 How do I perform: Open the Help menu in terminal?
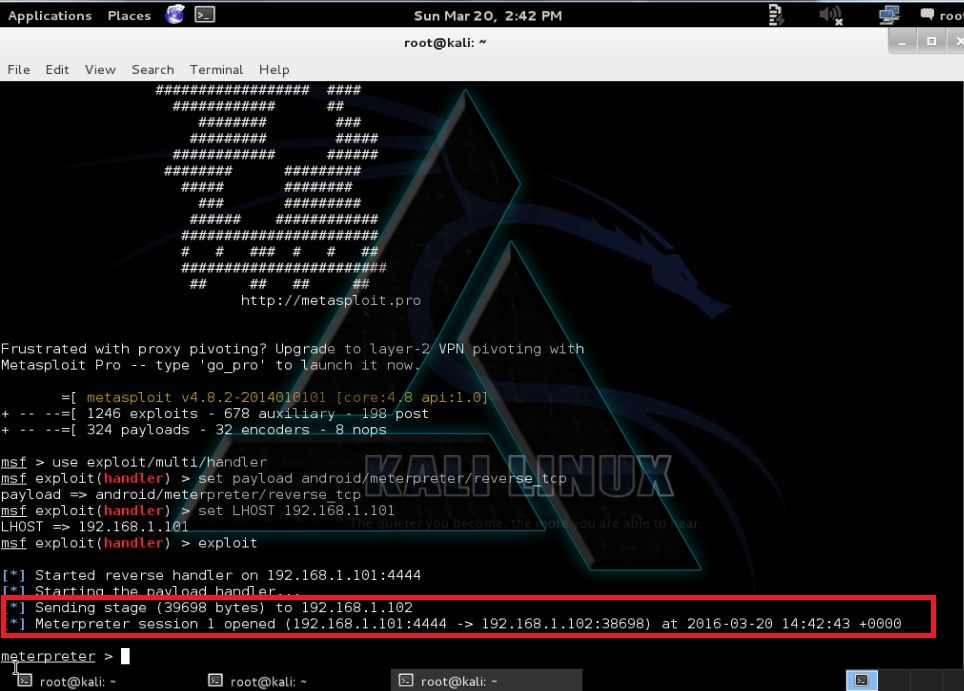(x=274, y=69)
